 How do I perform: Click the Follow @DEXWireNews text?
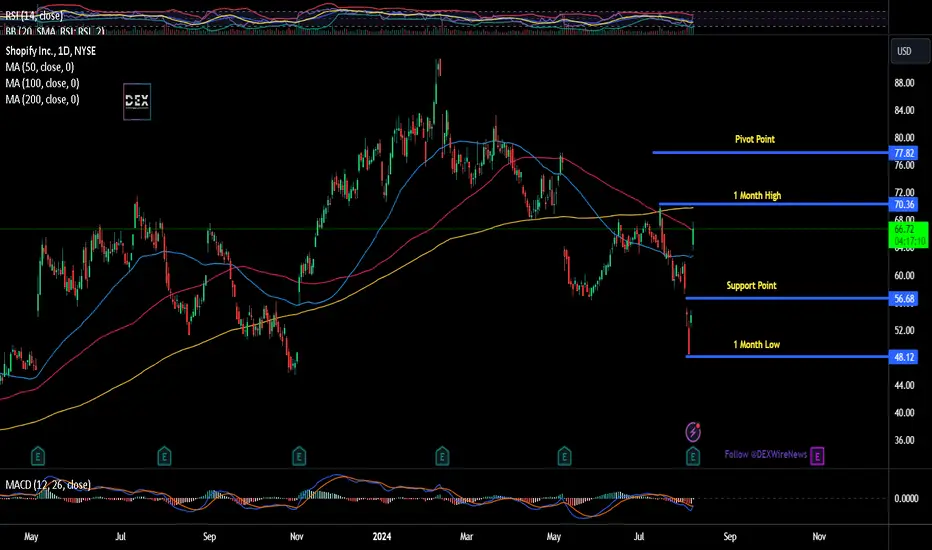pyautogui.click(x=766, y=454)
